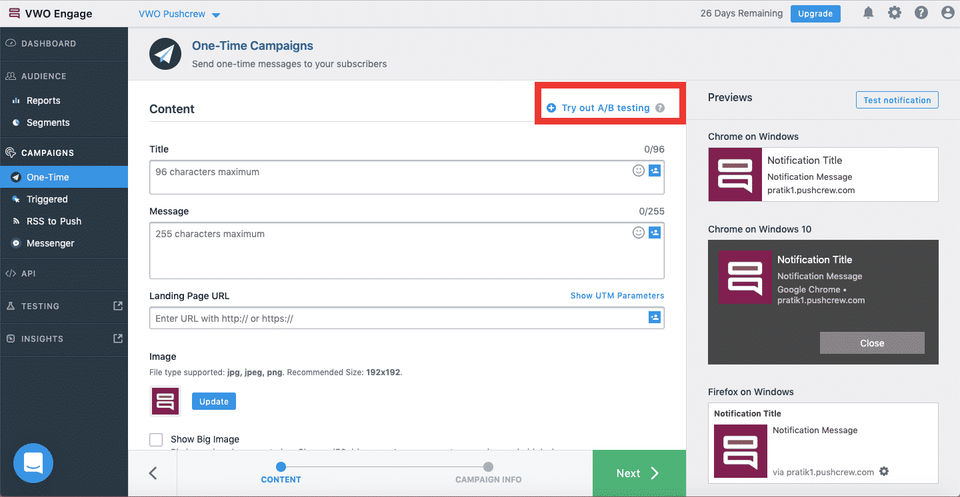
Task: Click the Upgrade button
Action: [x=815, y=14]
